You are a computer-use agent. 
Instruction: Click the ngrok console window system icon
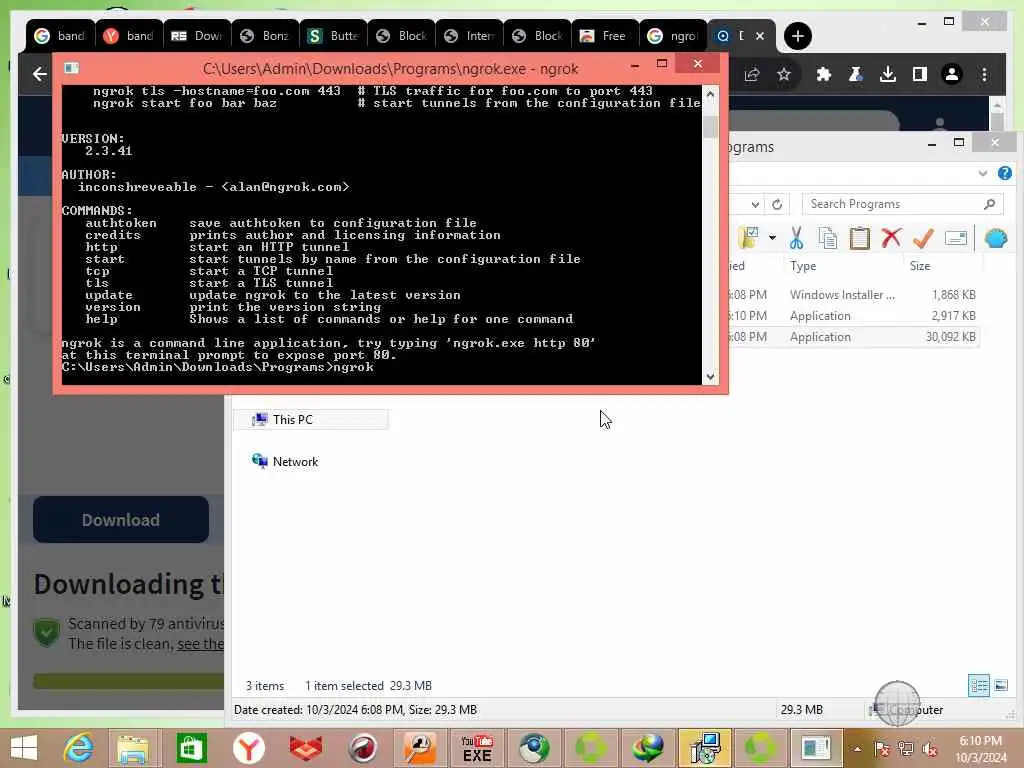coord(71,68)
